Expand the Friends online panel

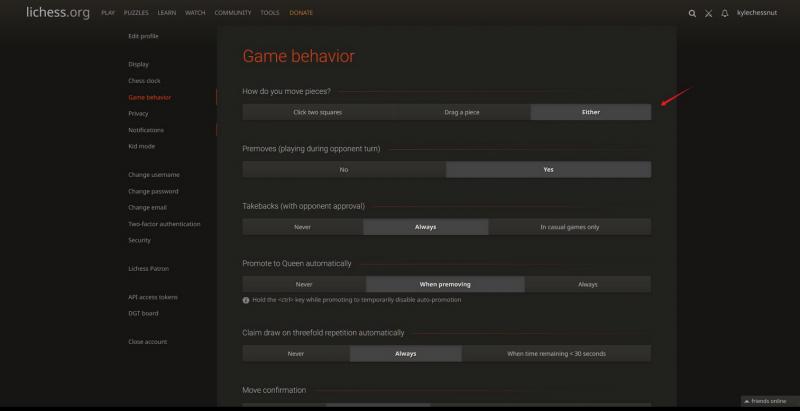tap(767, 401)
